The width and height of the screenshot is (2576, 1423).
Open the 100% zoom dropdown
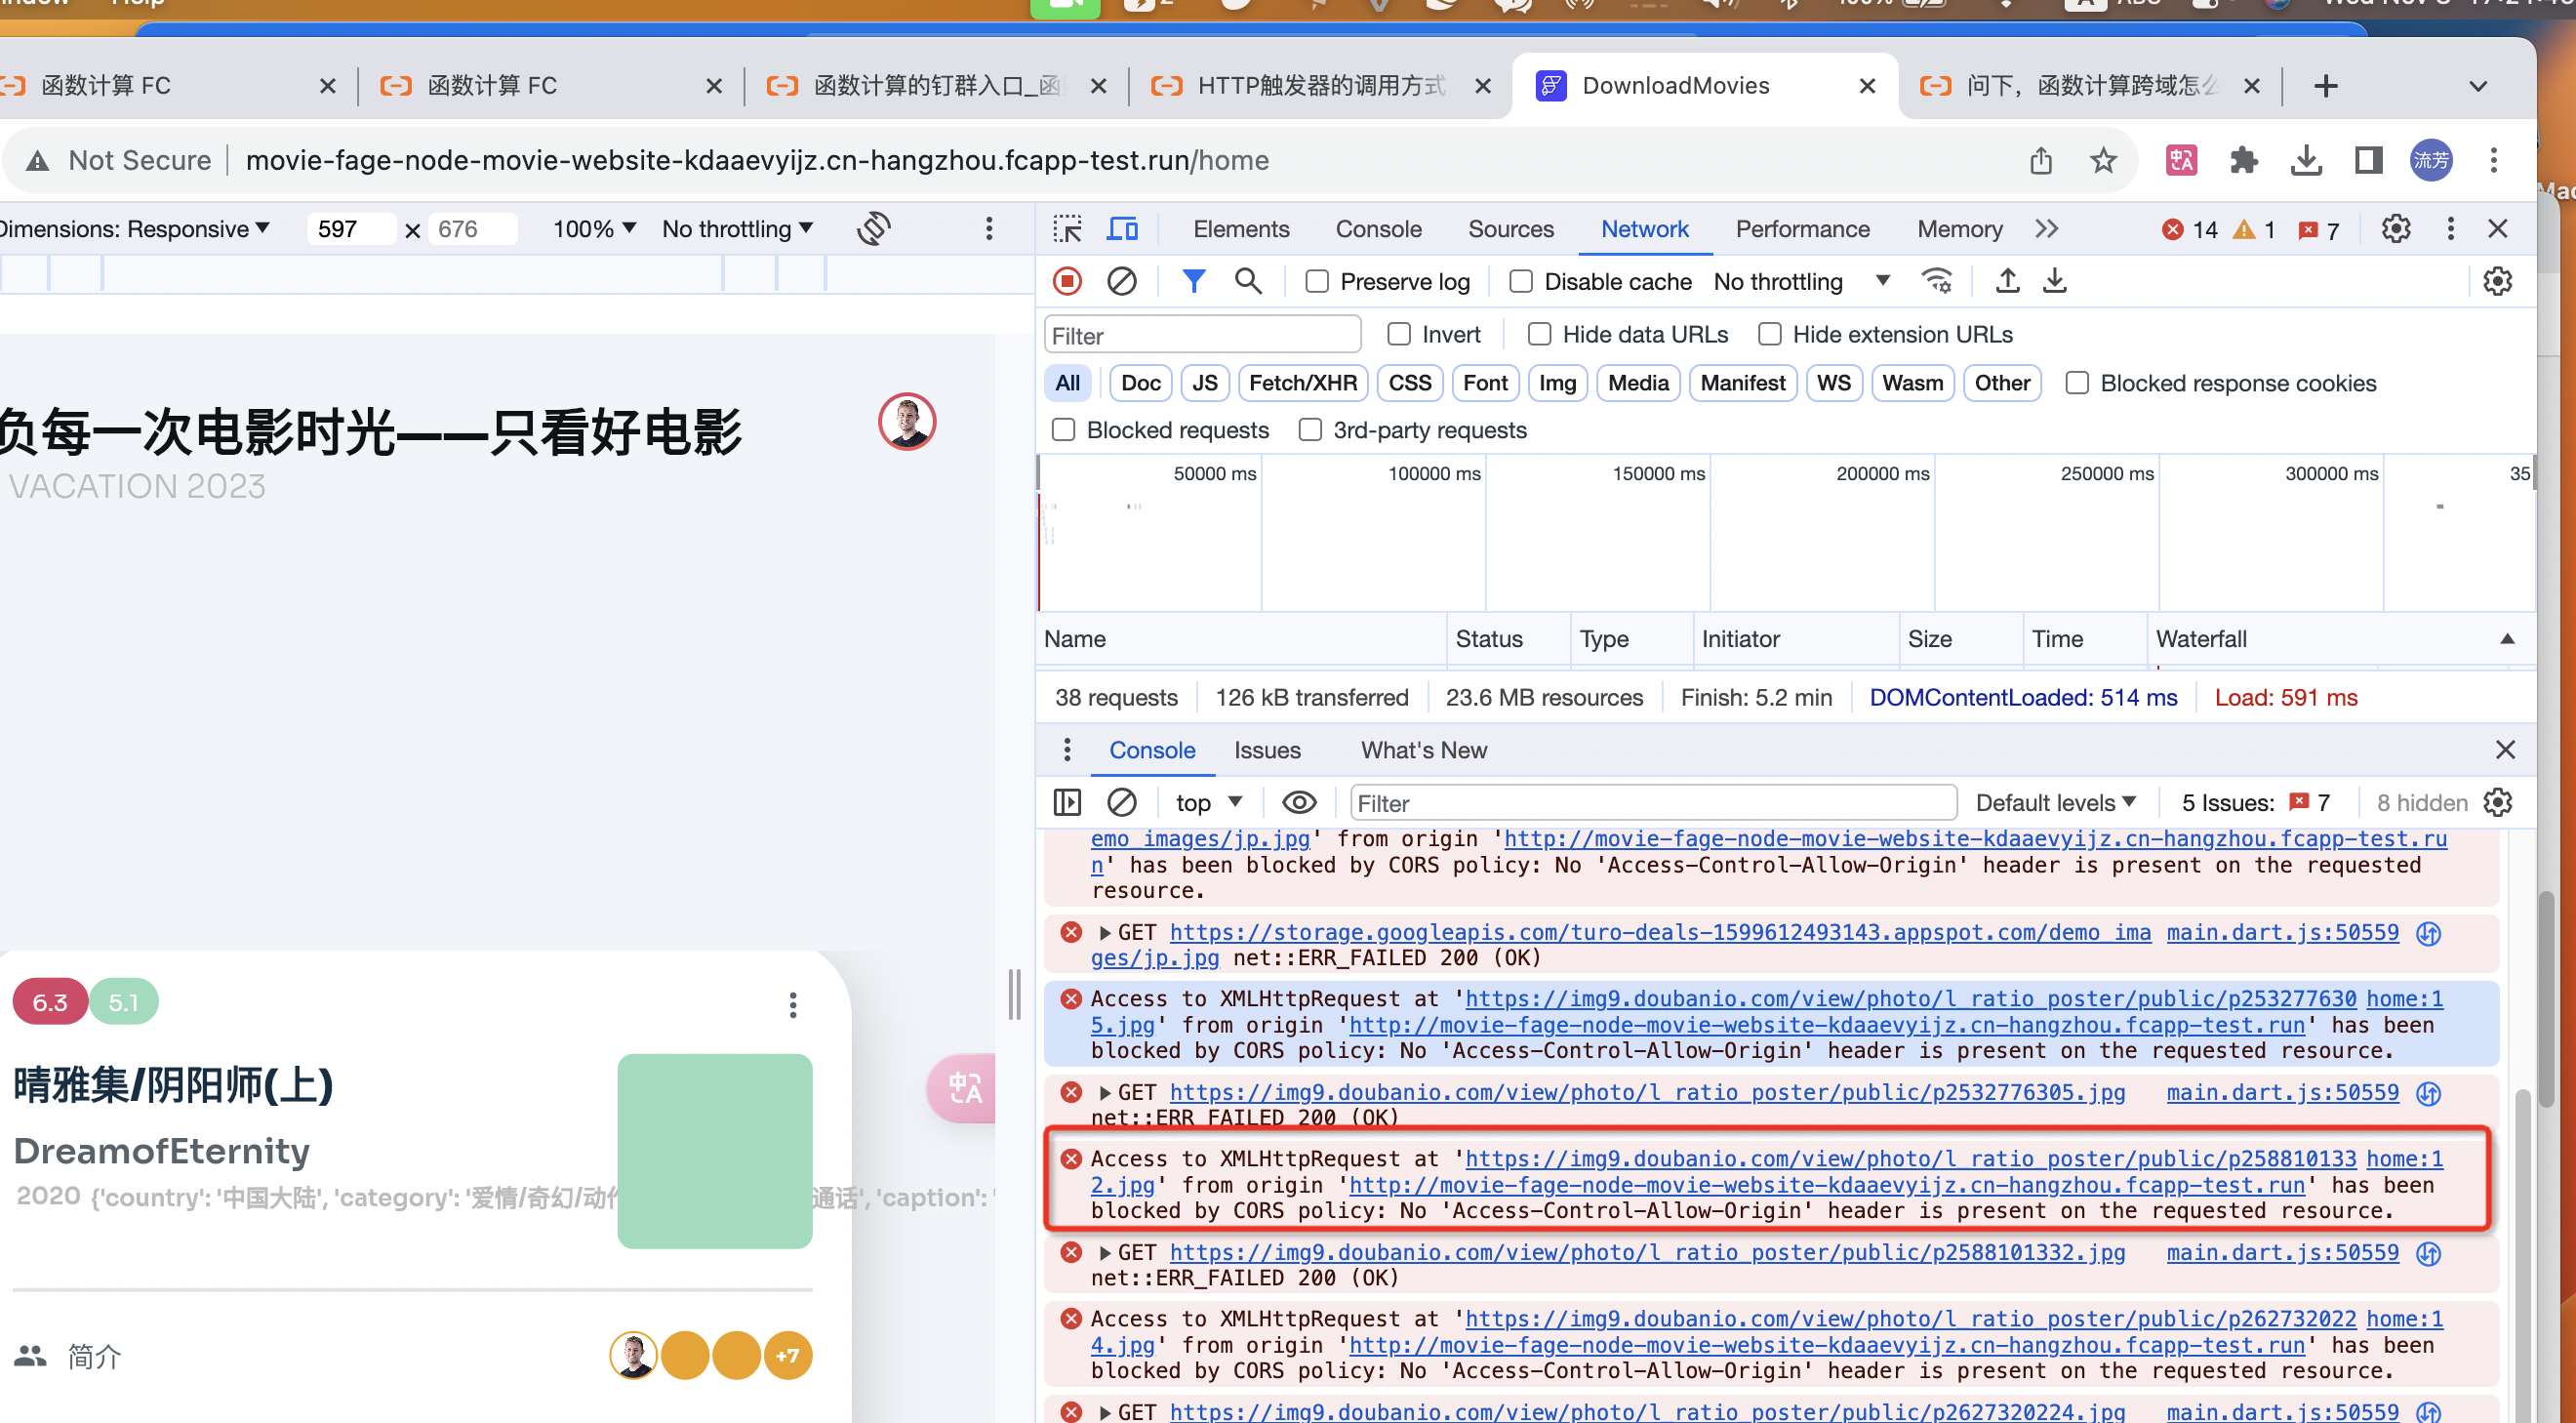[x=594, y=229]
